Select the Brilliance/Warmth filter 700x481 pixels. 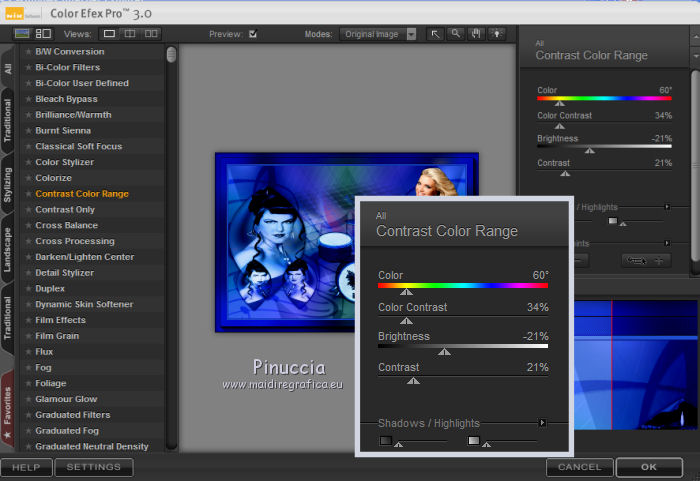[x=73, y=115]
